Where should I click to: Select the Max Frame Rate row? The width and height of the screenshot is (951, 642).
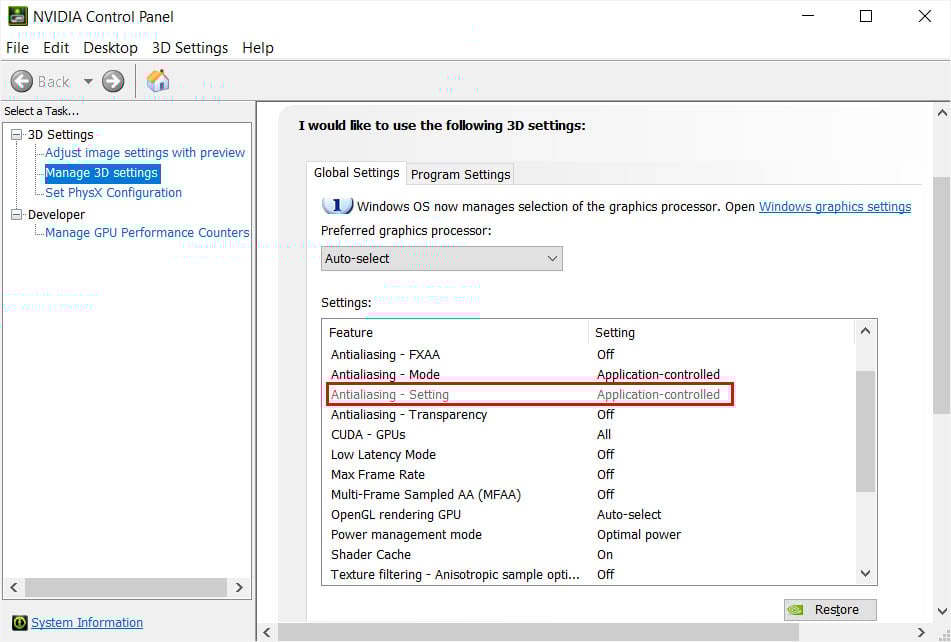click(588, 475)
